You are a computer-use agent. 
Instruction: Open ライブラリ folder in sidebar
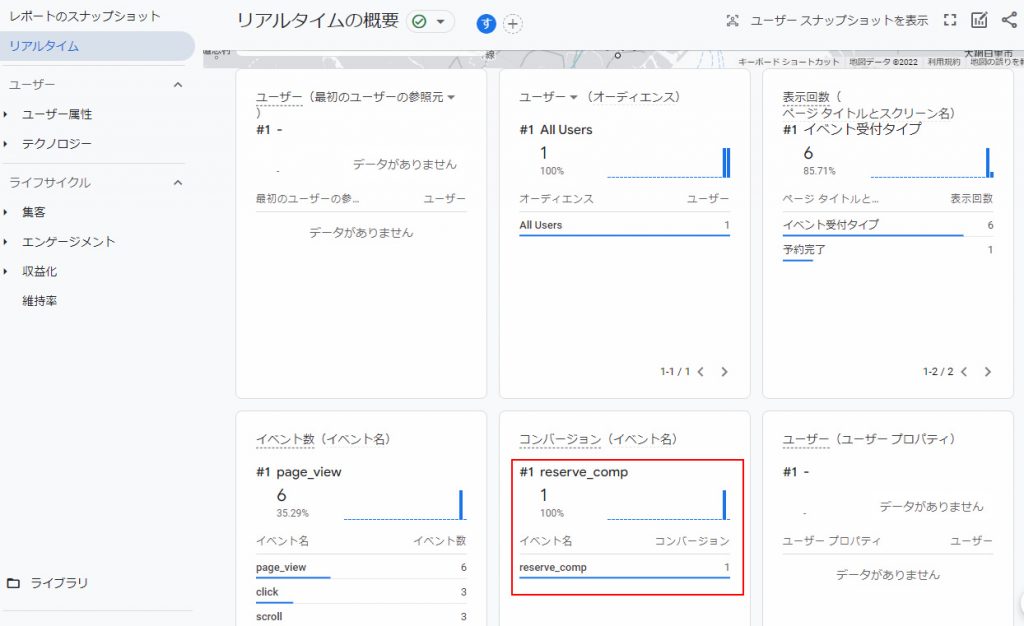pos(60,583)
